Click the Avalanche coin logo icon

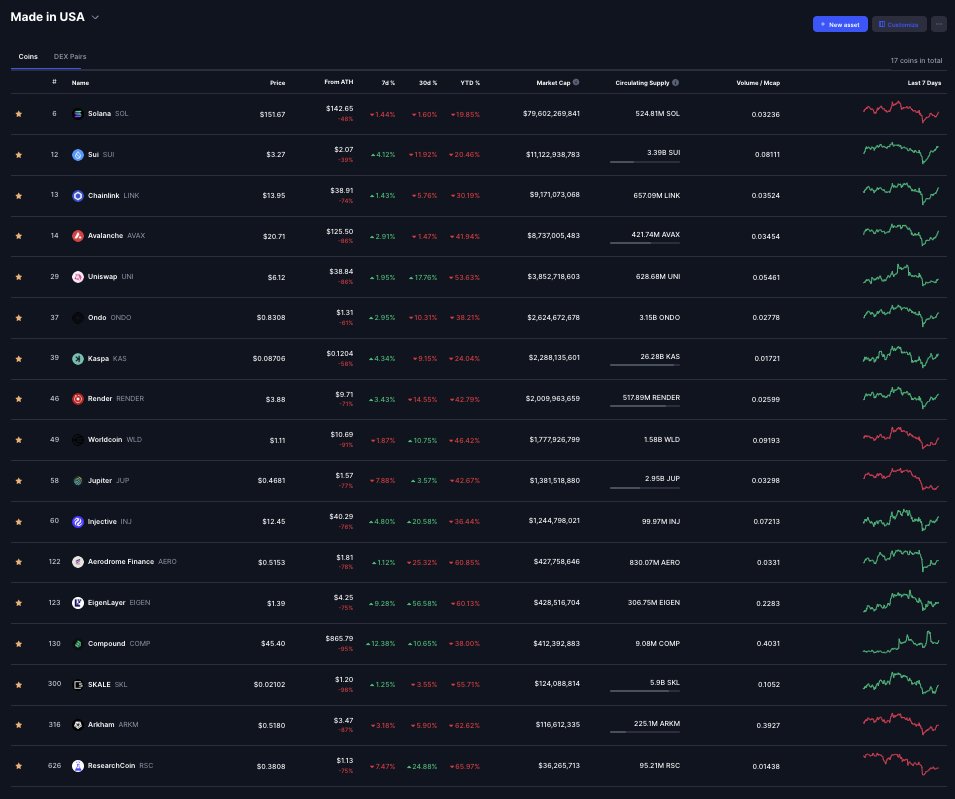tap(77, 236)
